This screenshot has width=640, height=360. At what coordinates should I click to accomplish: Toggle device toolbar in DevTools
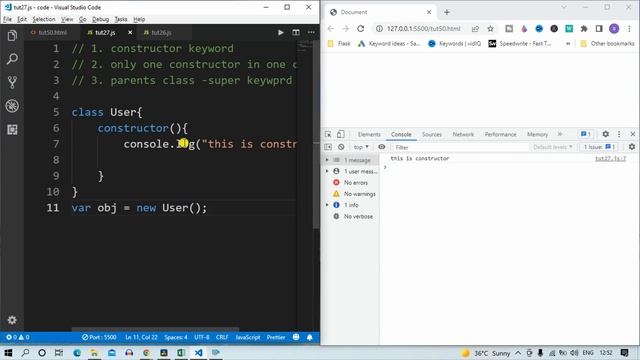point(341,134)
